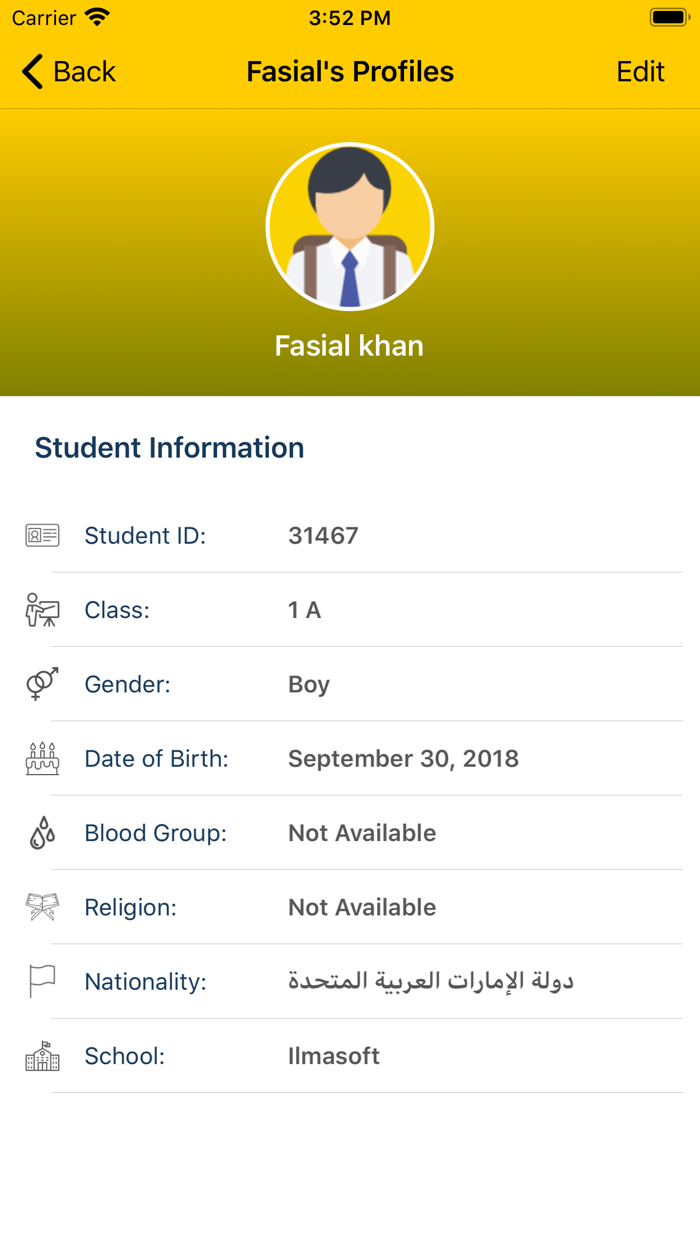Click the Religion open book icon
Screen dimensions: 700x1244
[x=42, y=906]
